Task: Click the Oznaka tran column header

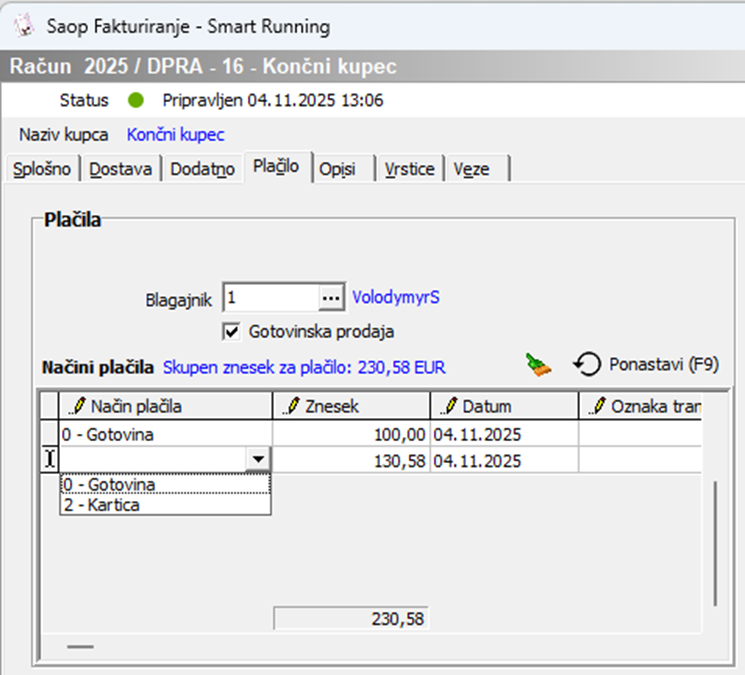Action: 640,406
